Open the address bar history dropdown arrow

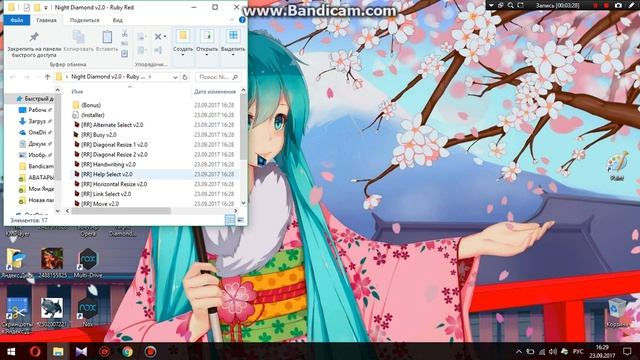(175, 77)
